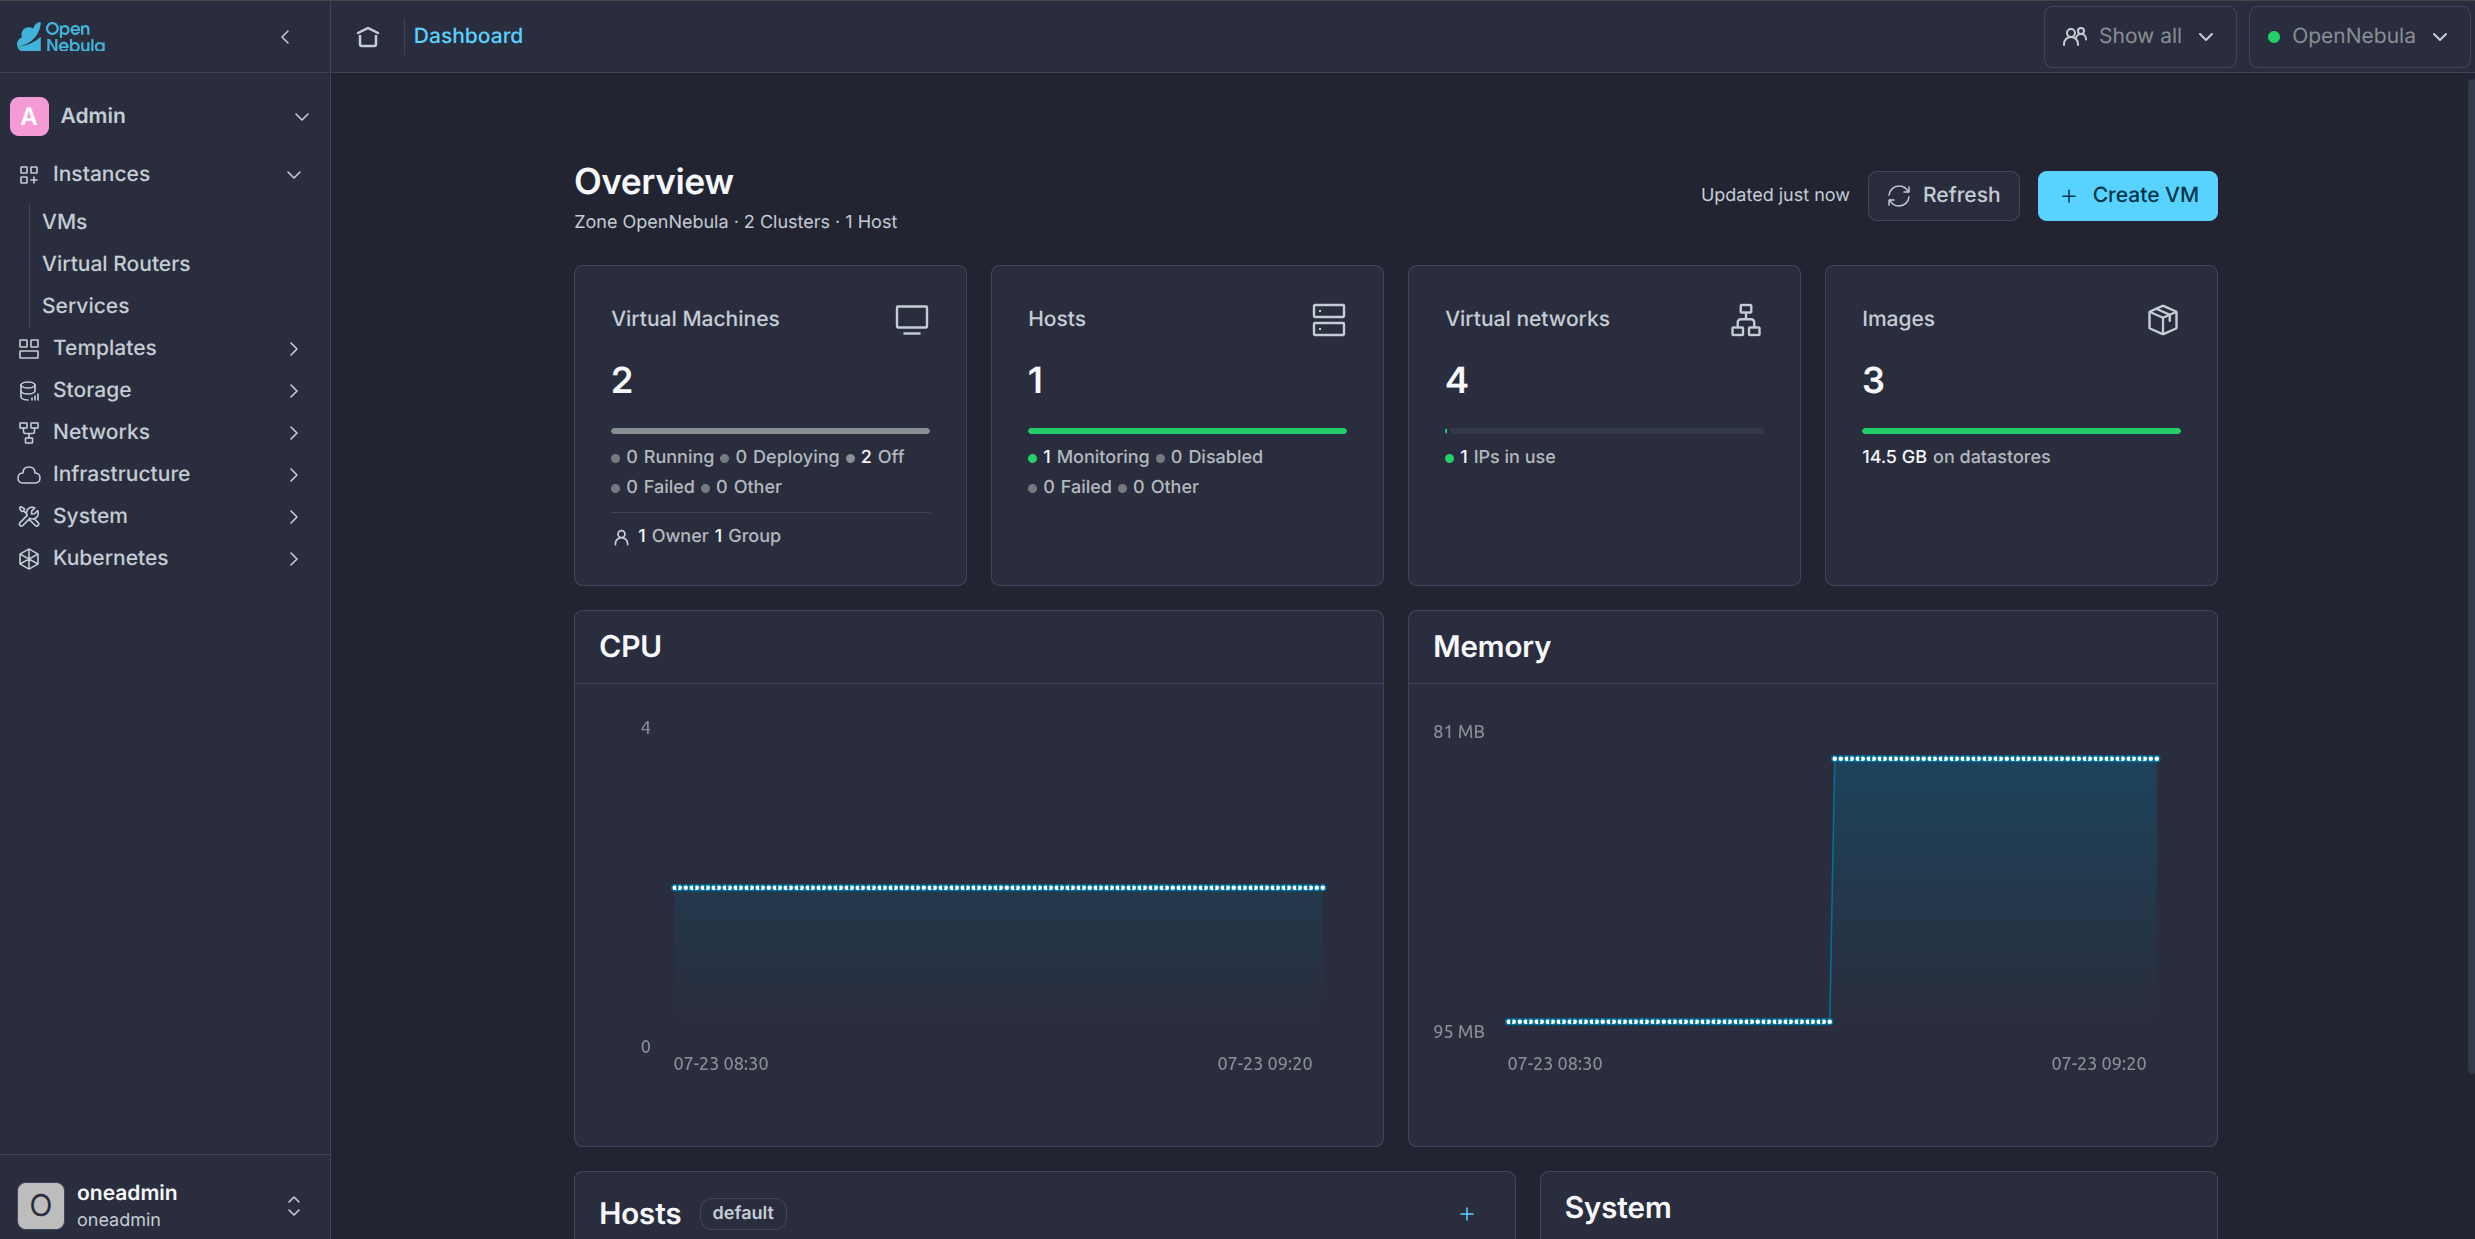Click the Hosts green progress bar
The width and height of the screenshot is (2475, 1239).
(x=1187, y=431)
